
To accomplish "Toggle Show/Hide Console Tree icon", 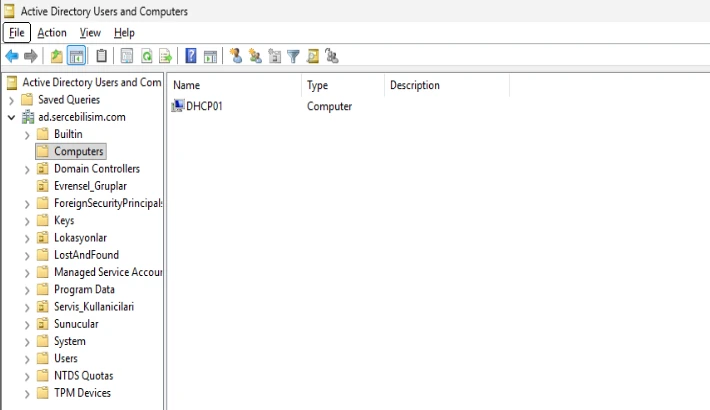I will (x=76, y=56).
